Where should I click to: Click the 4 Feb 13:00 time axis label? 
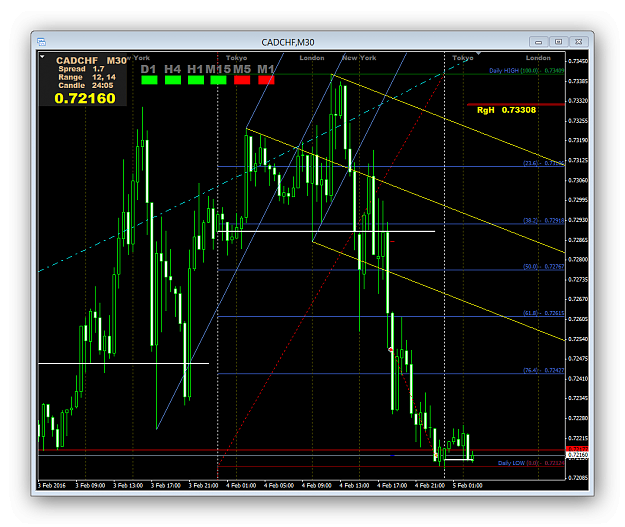point(354,486)
